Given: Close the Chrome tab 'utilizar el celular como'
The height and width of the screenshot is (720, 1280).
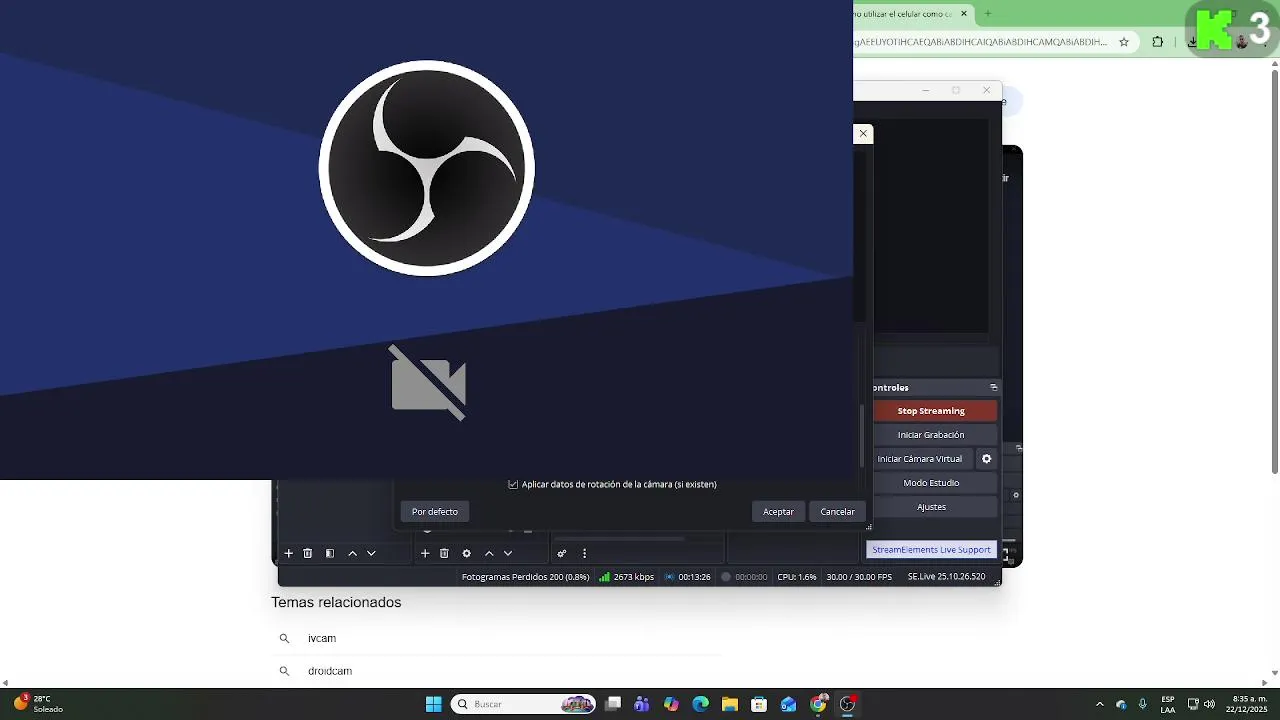Looking at the screenshot, I should (965, 14).
